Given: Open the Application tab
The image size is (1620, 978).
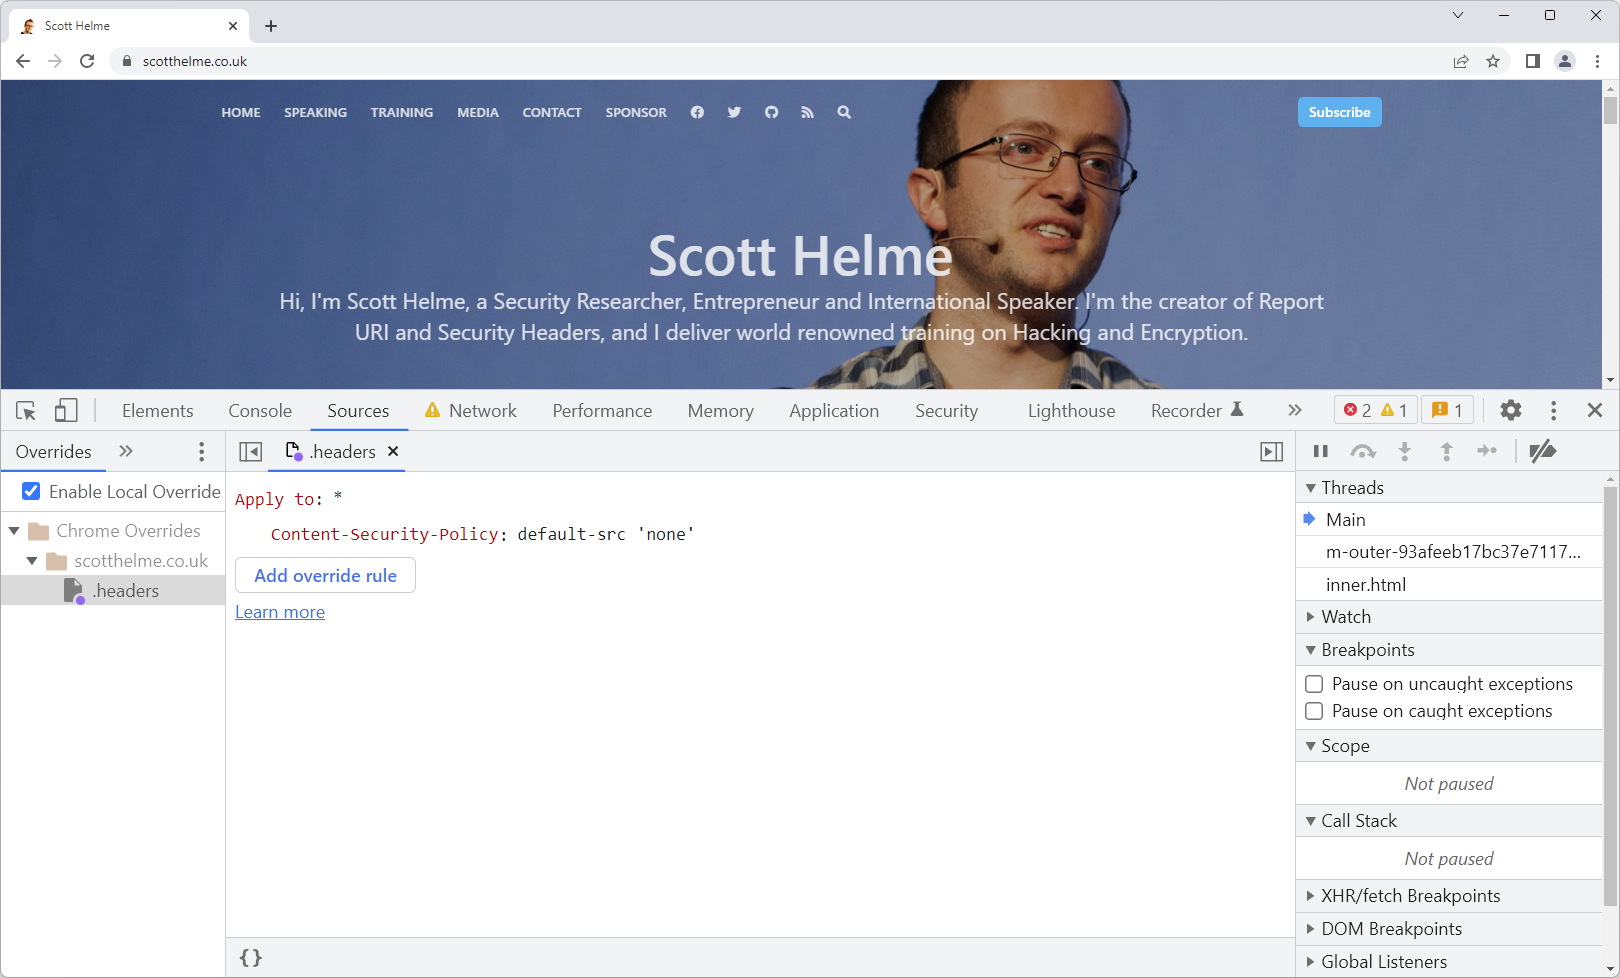Looking at the screenshot, I should coord(834,411).
